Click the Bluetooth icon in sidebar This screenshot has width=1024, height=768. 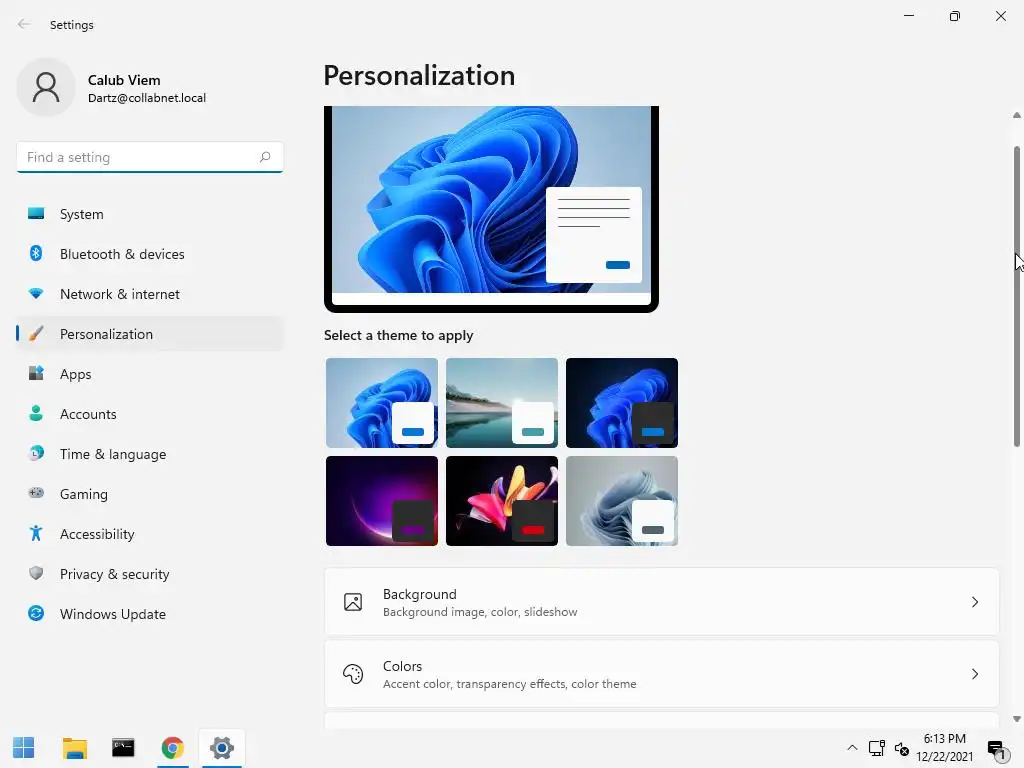(x=36, y=253)
